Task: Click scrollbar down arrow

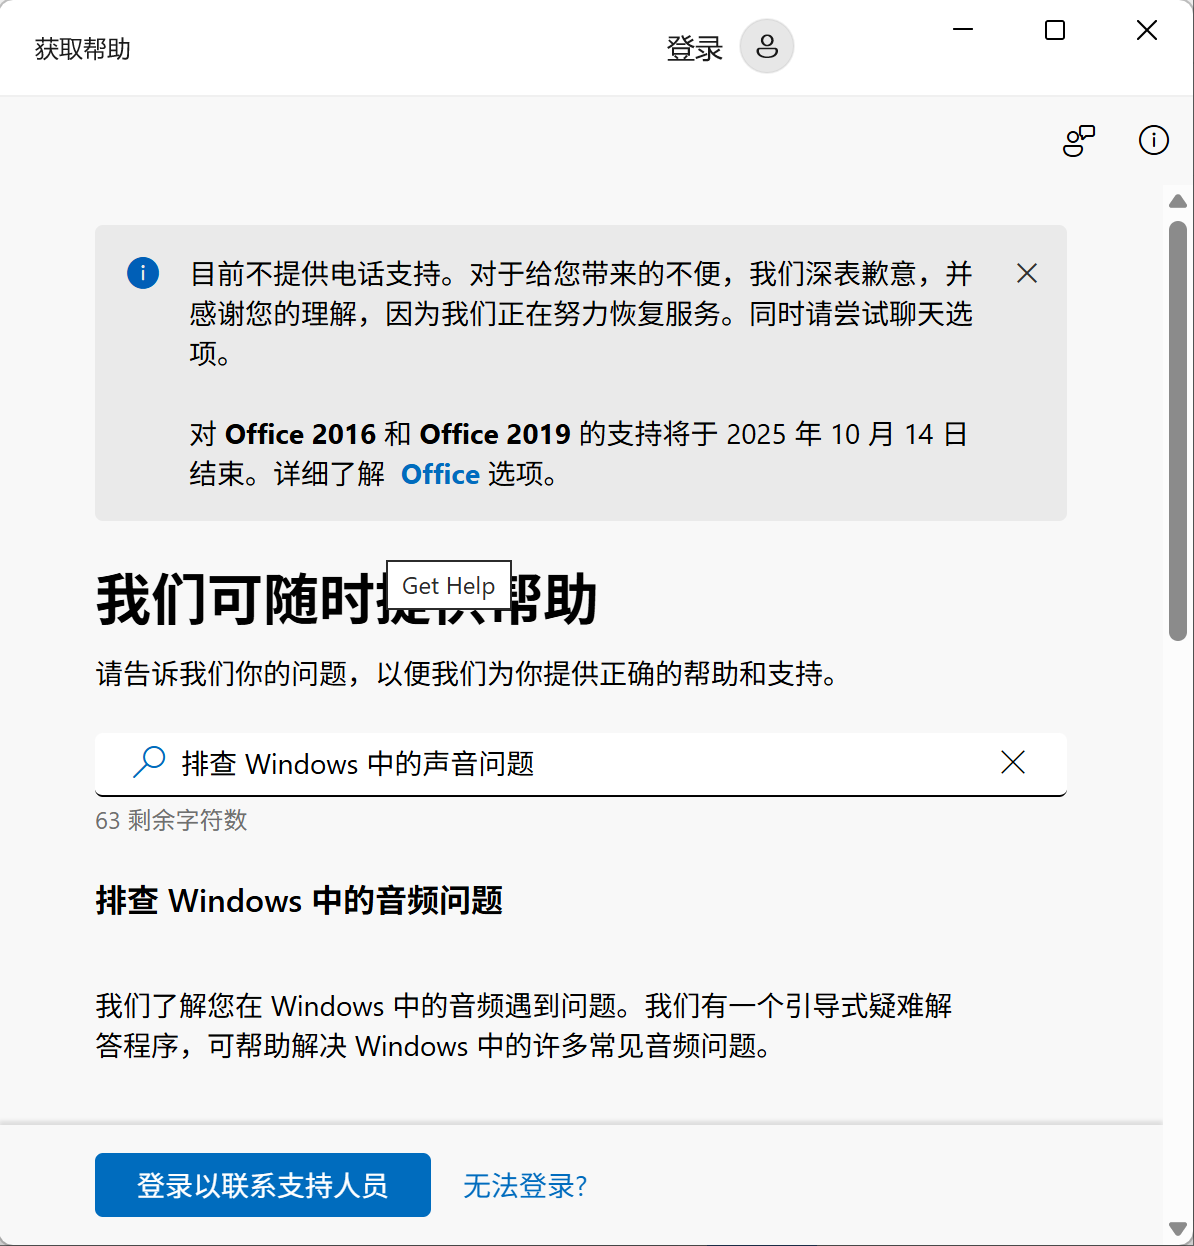Action: 1177,1228
